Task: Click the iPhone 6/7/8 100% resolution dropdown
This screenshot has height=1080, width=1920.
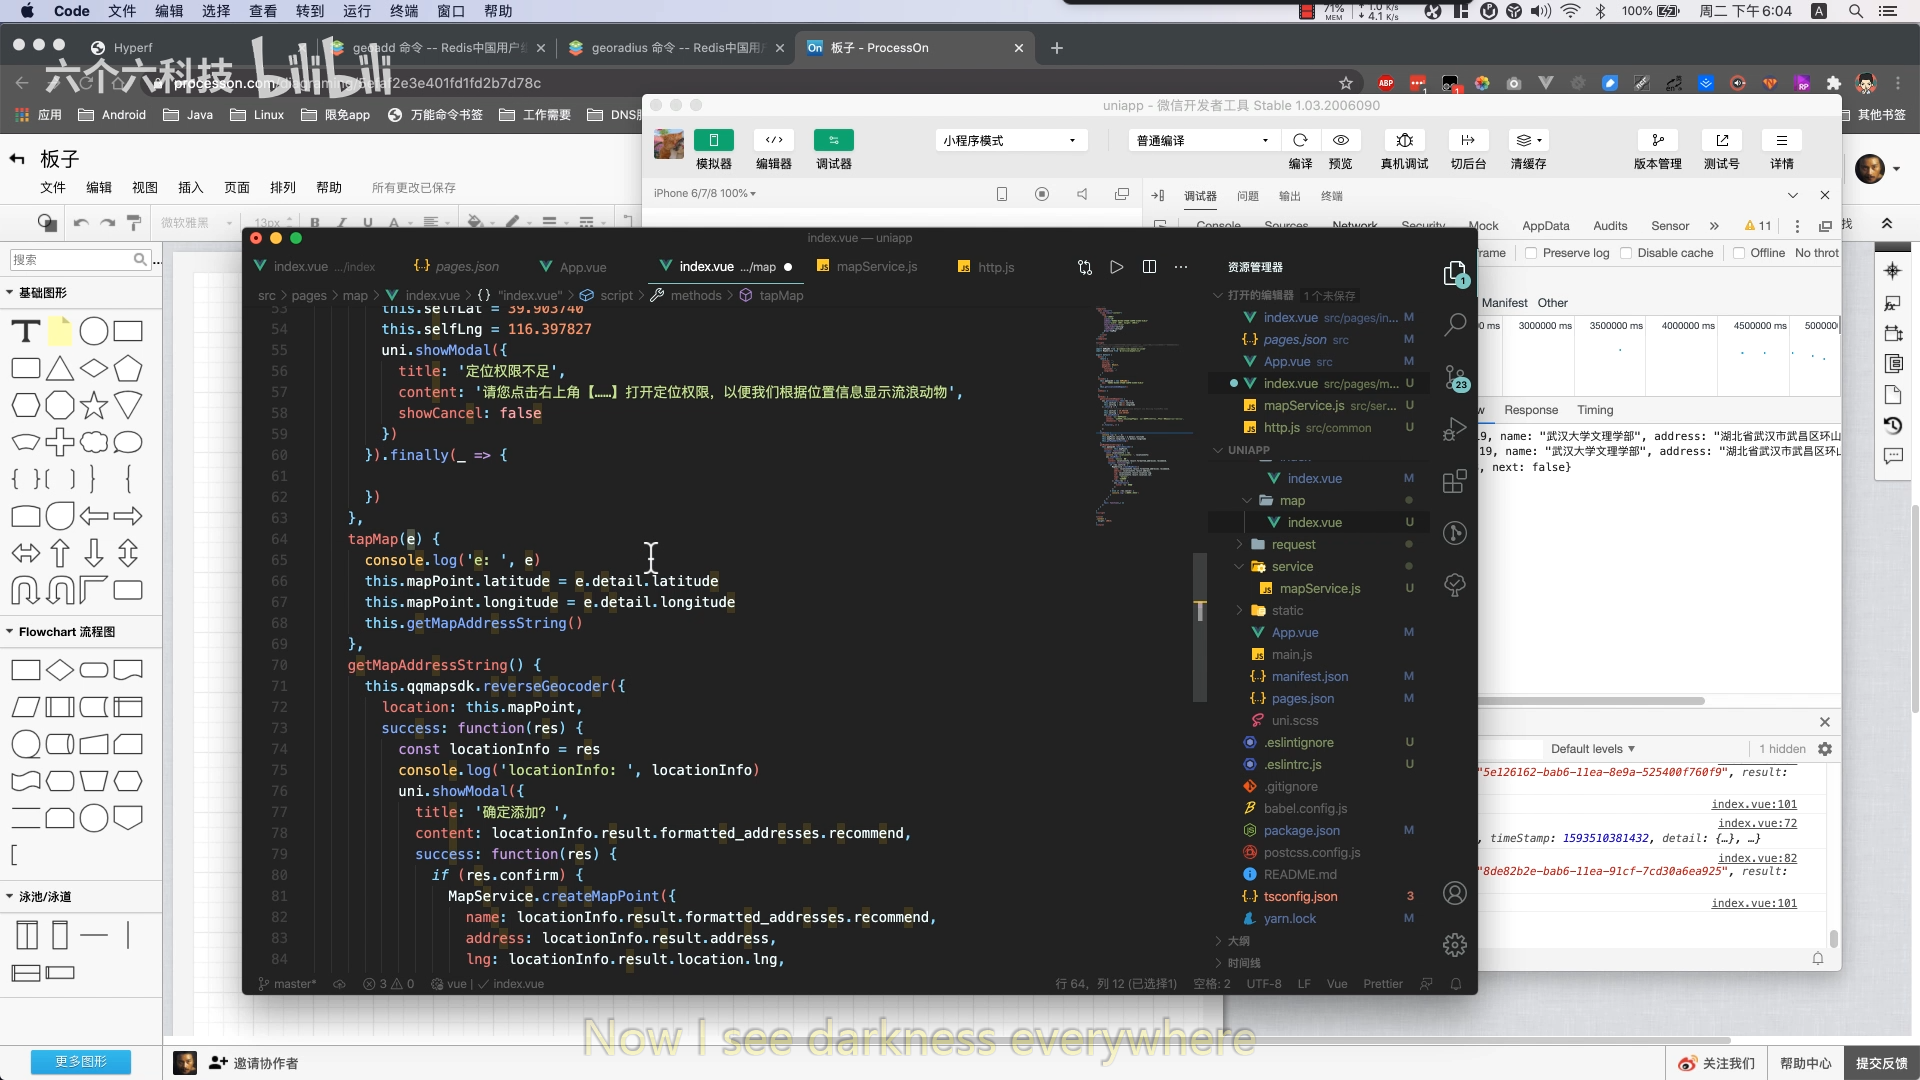Action: [x=707, y=193]
